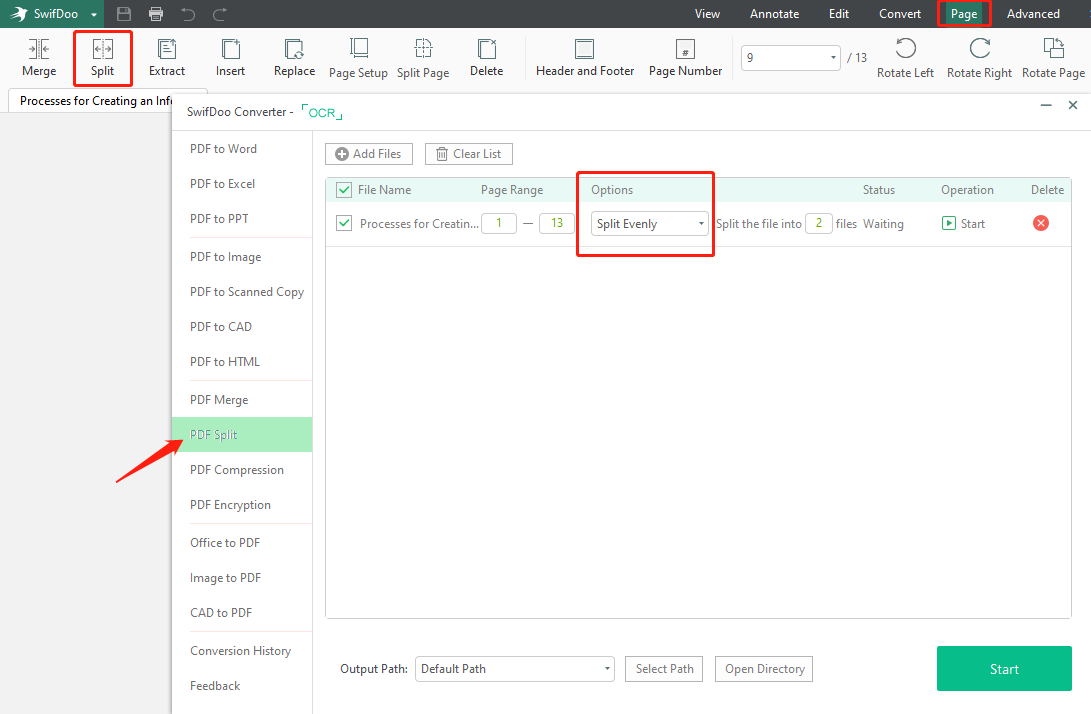Click the Delete pages tool
Viewport: 1091px width, 714px height.
[x=486, y=58]
